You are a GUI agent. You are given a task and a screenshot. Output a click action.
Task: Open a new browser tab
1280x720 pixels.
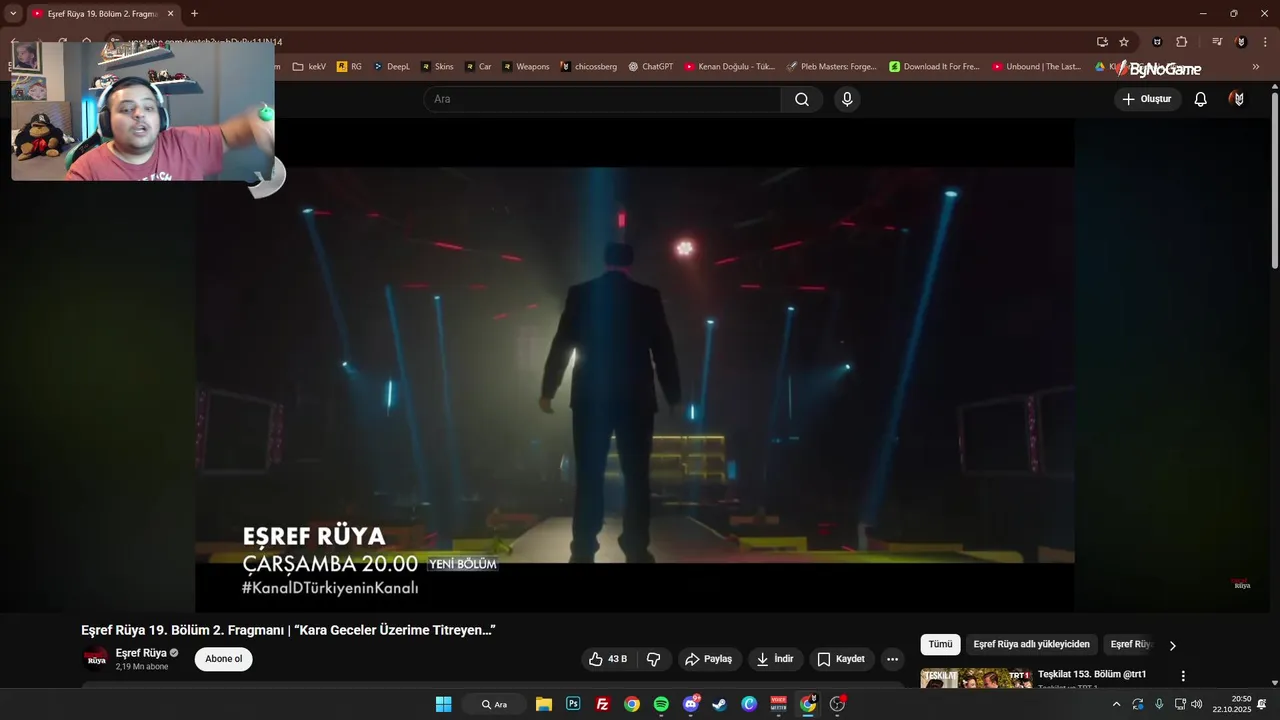click(x=194, y=14)
